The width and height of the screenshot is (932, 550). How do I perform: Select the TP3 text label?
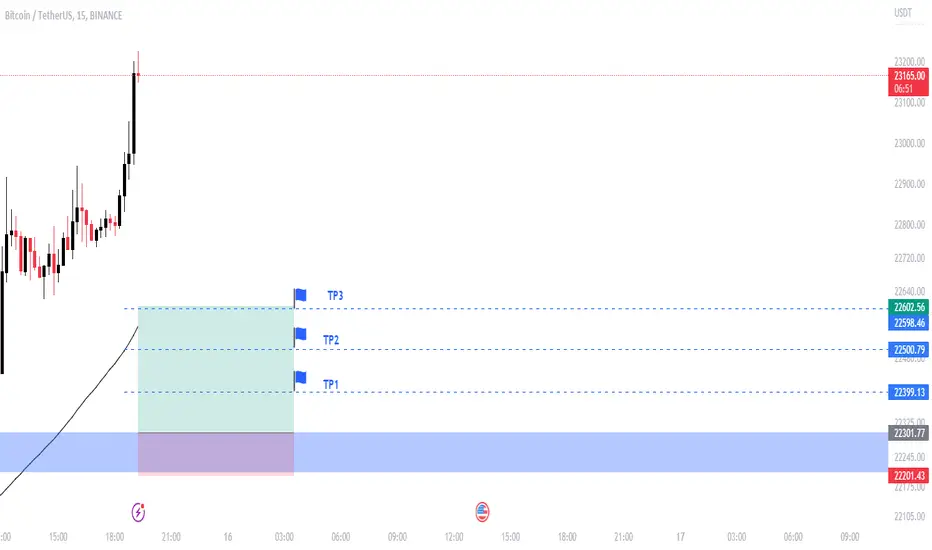(x=334, y=296)
